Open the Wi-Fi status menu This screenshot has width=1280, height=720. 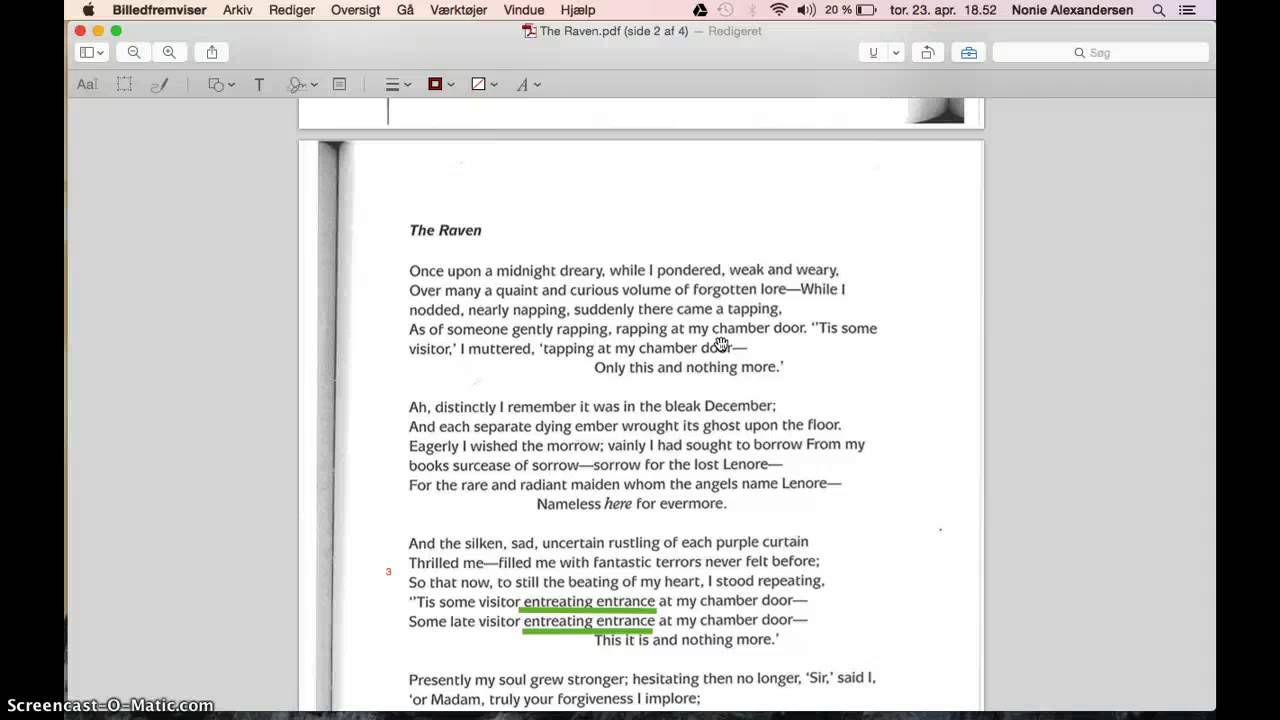(x=779, y=10)
